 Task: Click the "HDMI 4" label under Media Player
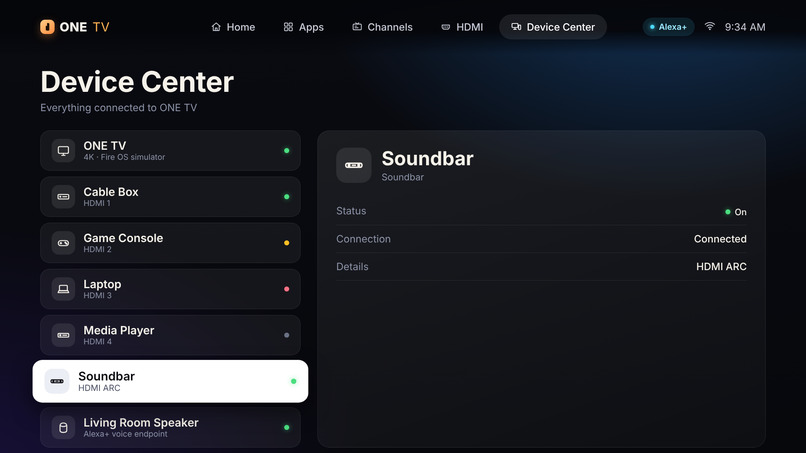click(x=97, y=342)
